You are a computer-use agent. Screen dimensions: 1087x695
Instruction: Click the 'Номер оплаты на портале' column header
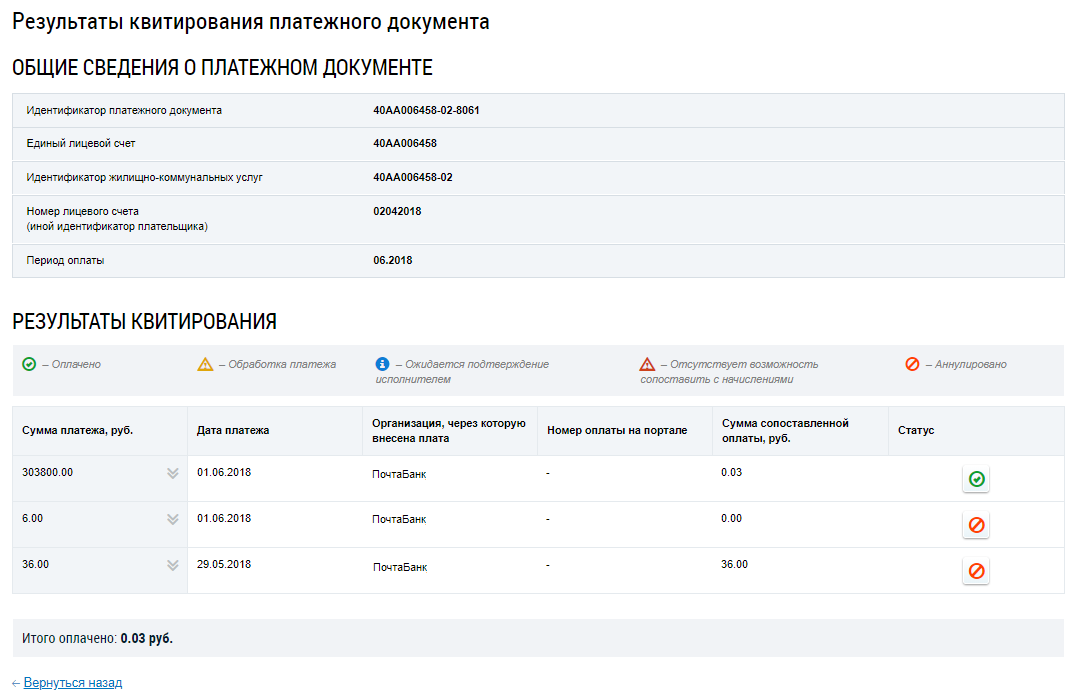pyautogui.click(x=617, y=431)
